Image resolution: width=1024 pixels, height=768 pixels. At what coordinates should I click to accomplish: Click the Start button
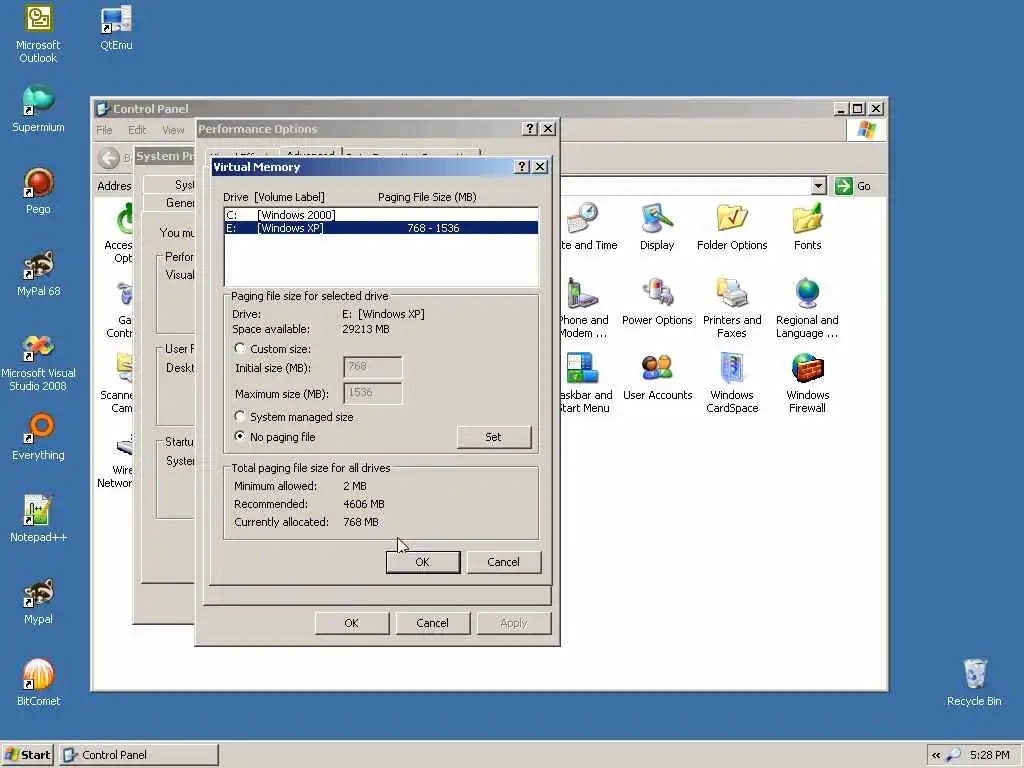point(27,755)
